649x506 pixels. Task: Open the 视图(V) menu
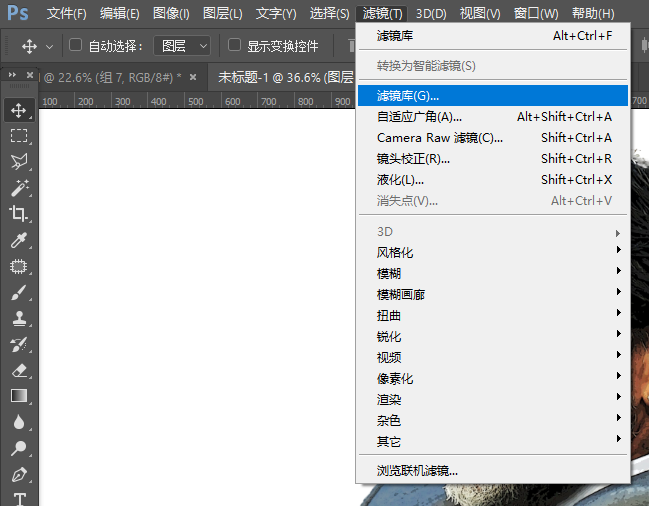(x=480, y=14)
